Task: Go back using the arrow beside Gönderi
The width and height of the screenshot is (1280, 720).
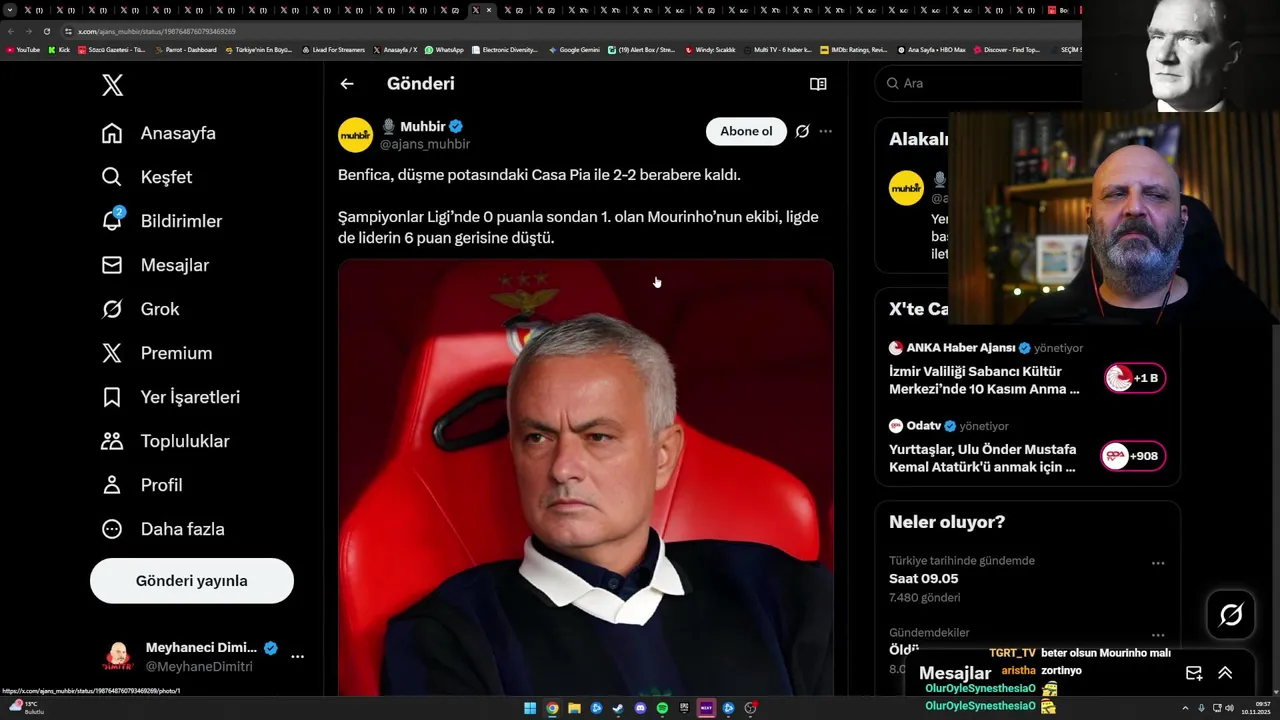Action: [x=347, y=84]
